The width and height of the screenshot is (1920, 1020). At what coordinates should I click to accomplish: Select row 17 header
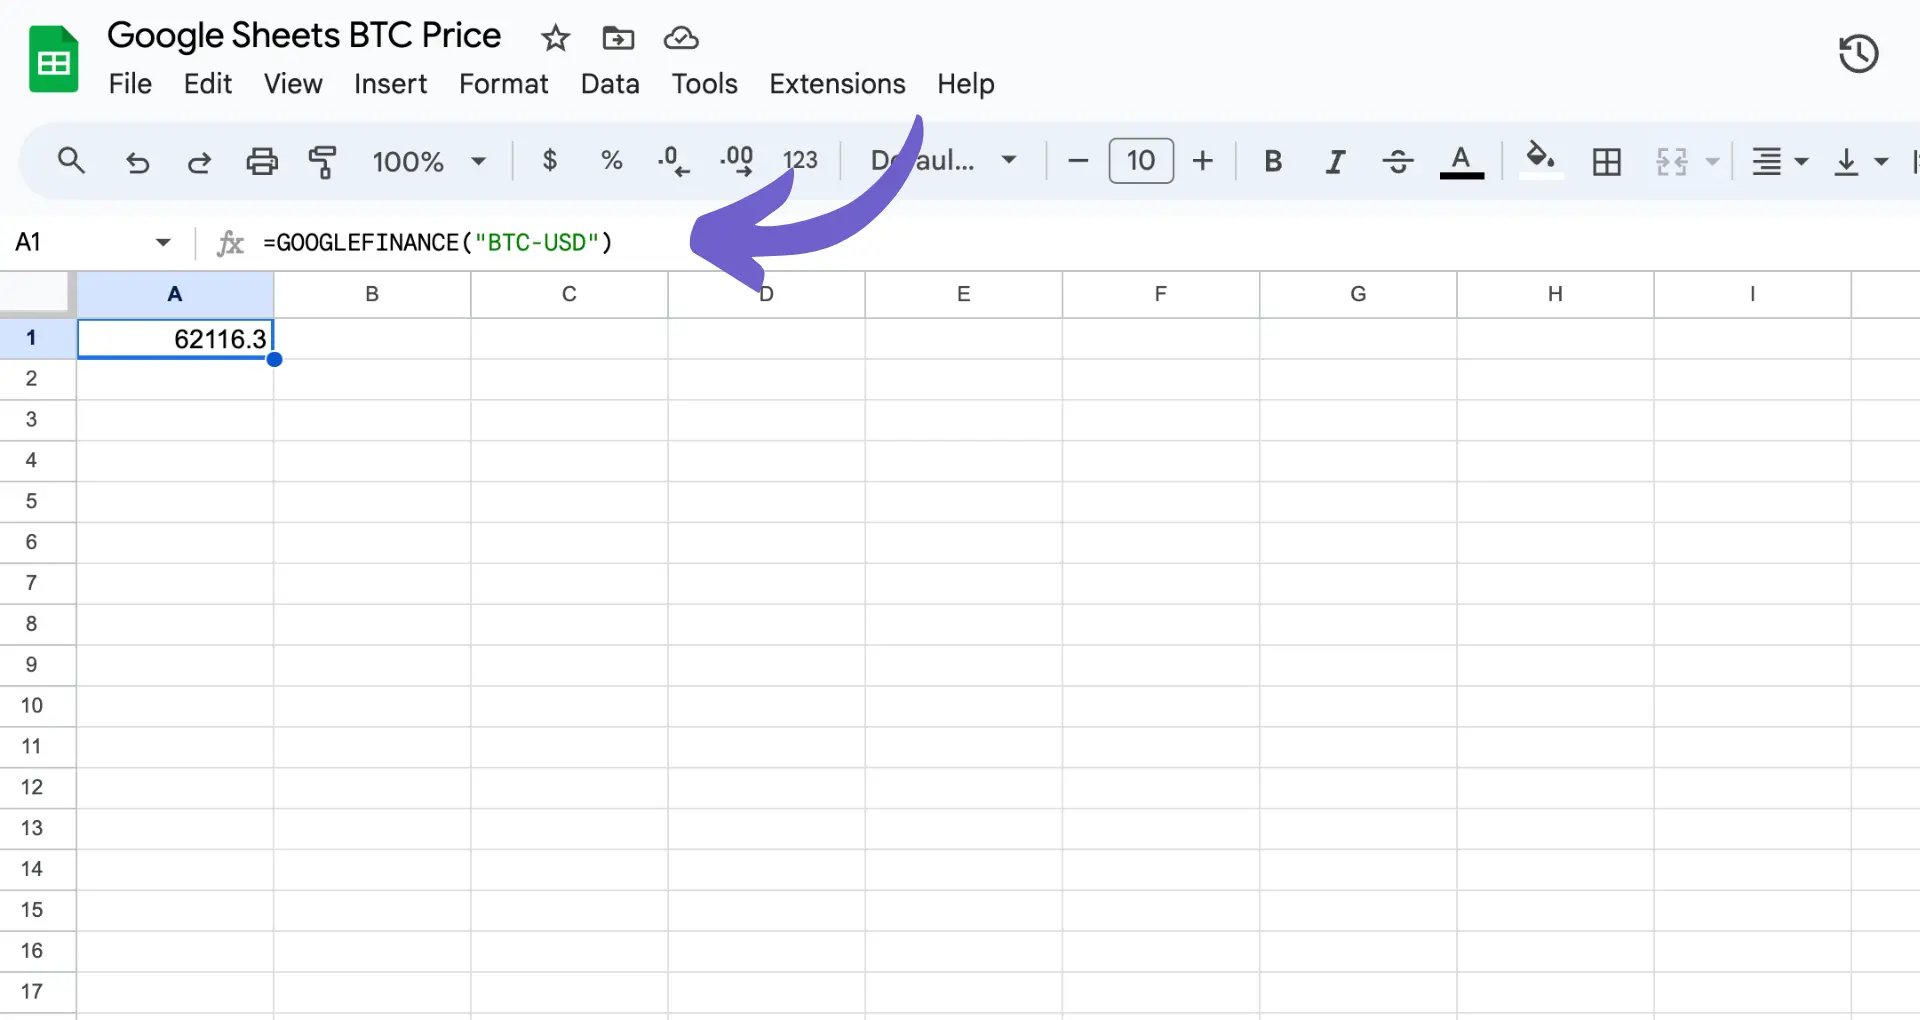pyautogui.click(x=37, y=991)
